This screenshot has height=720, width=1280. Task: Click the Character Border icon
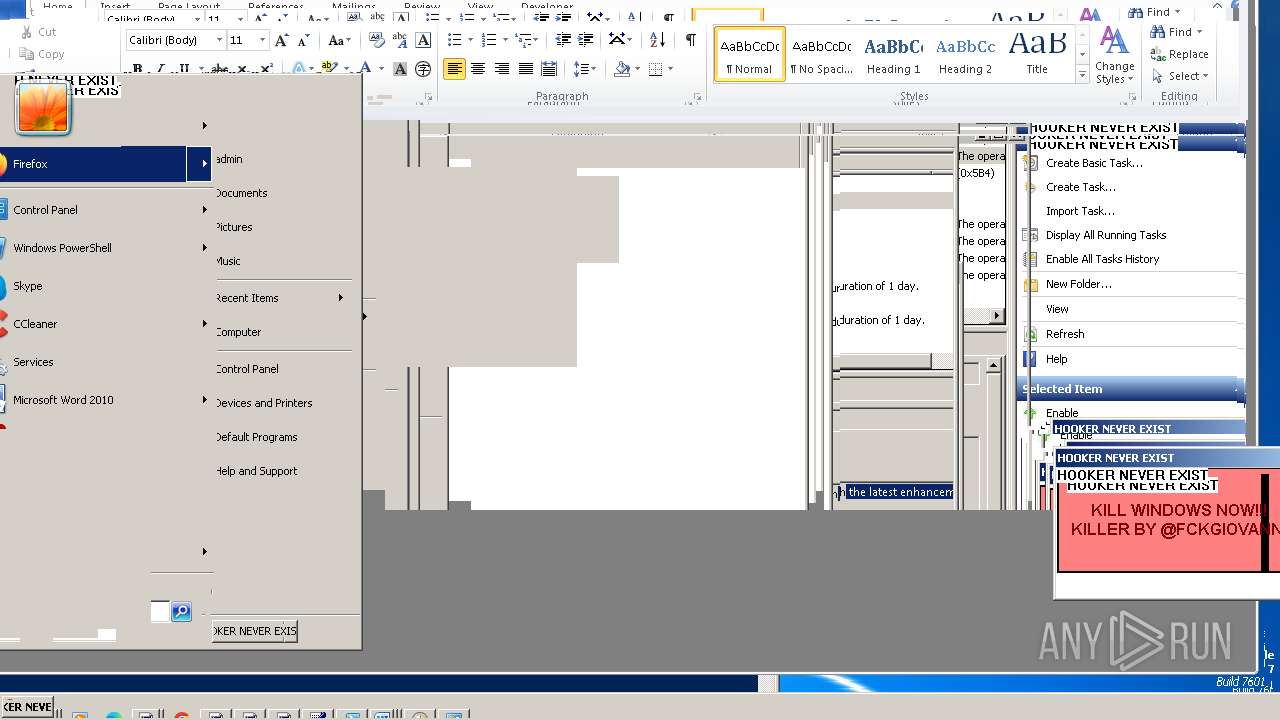click(424, 40)
